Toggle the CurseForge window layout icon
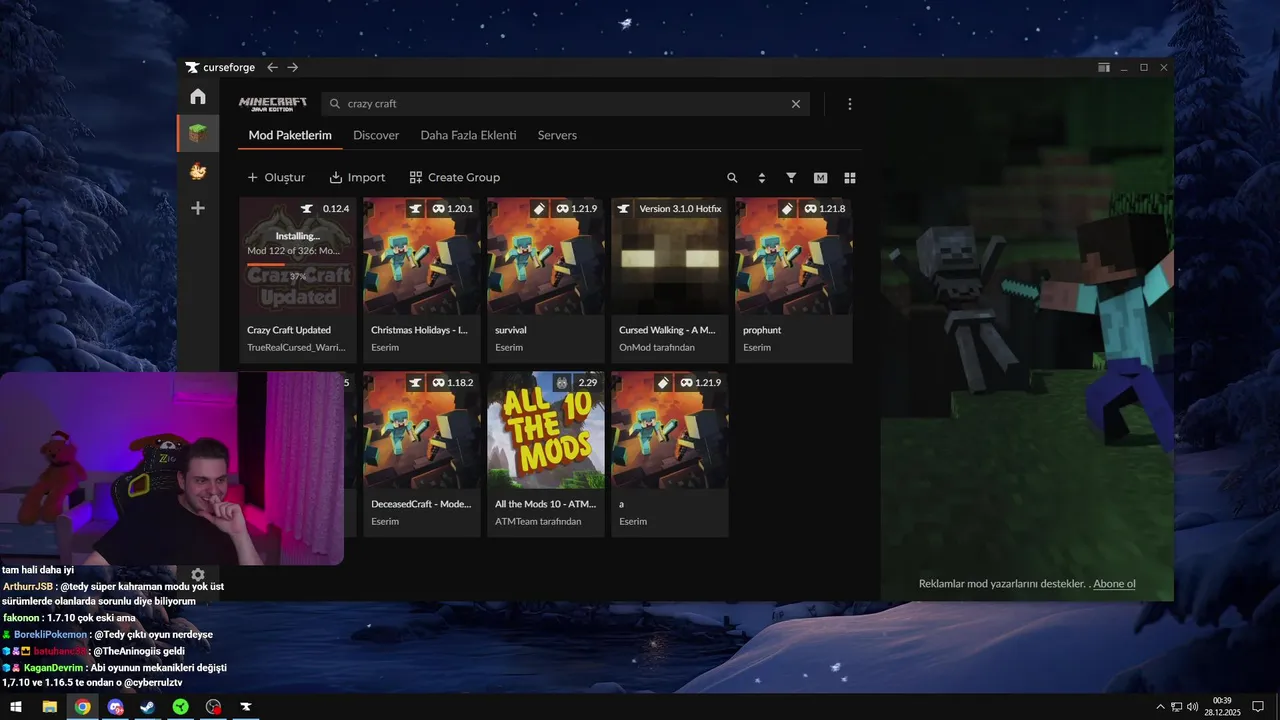This screenshot has height=720, width=1280. (x=1104, y=68)
